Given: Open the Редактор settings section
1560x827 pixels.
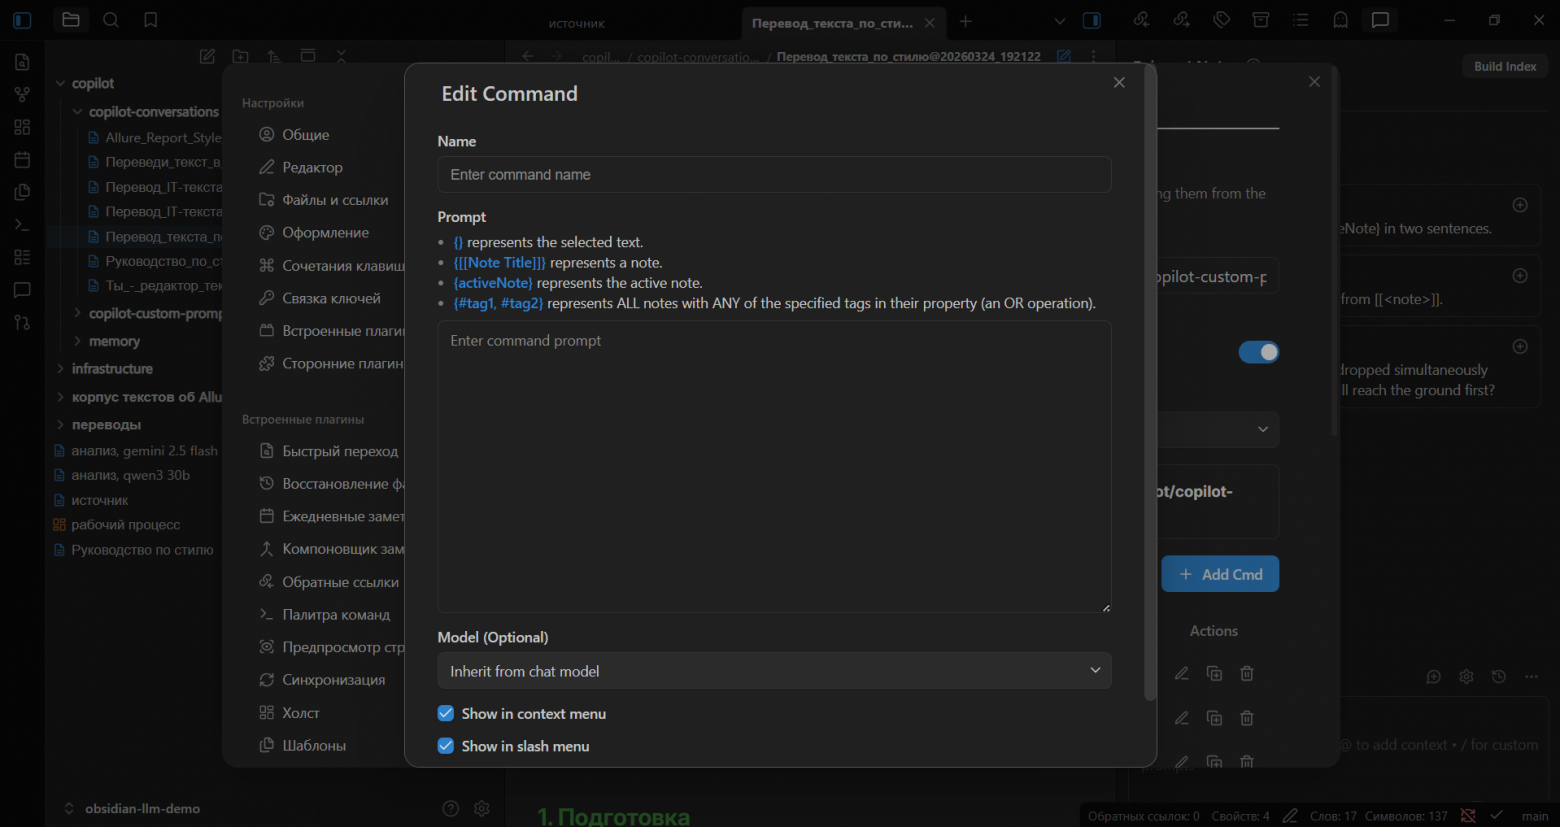Looking at the screenshot, I should pyautogui.click(x=312, y=168).
